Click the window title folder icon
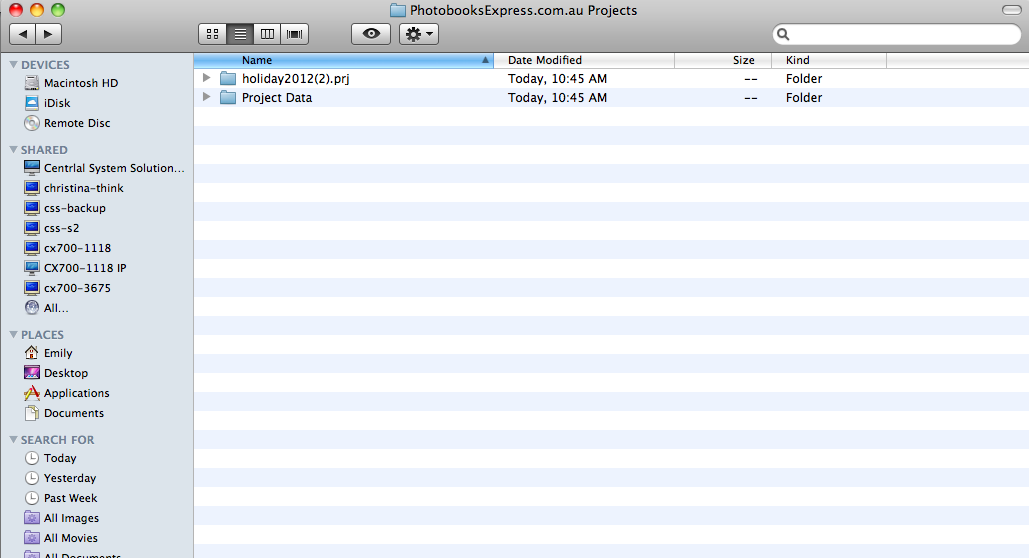 398,11
